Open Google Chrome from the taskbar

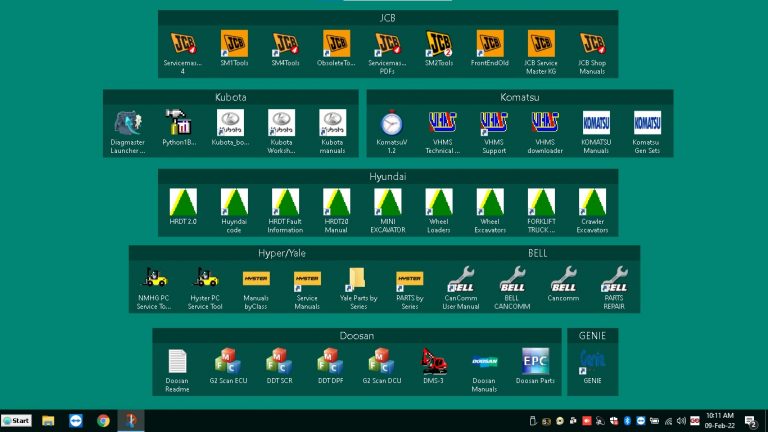103,421
